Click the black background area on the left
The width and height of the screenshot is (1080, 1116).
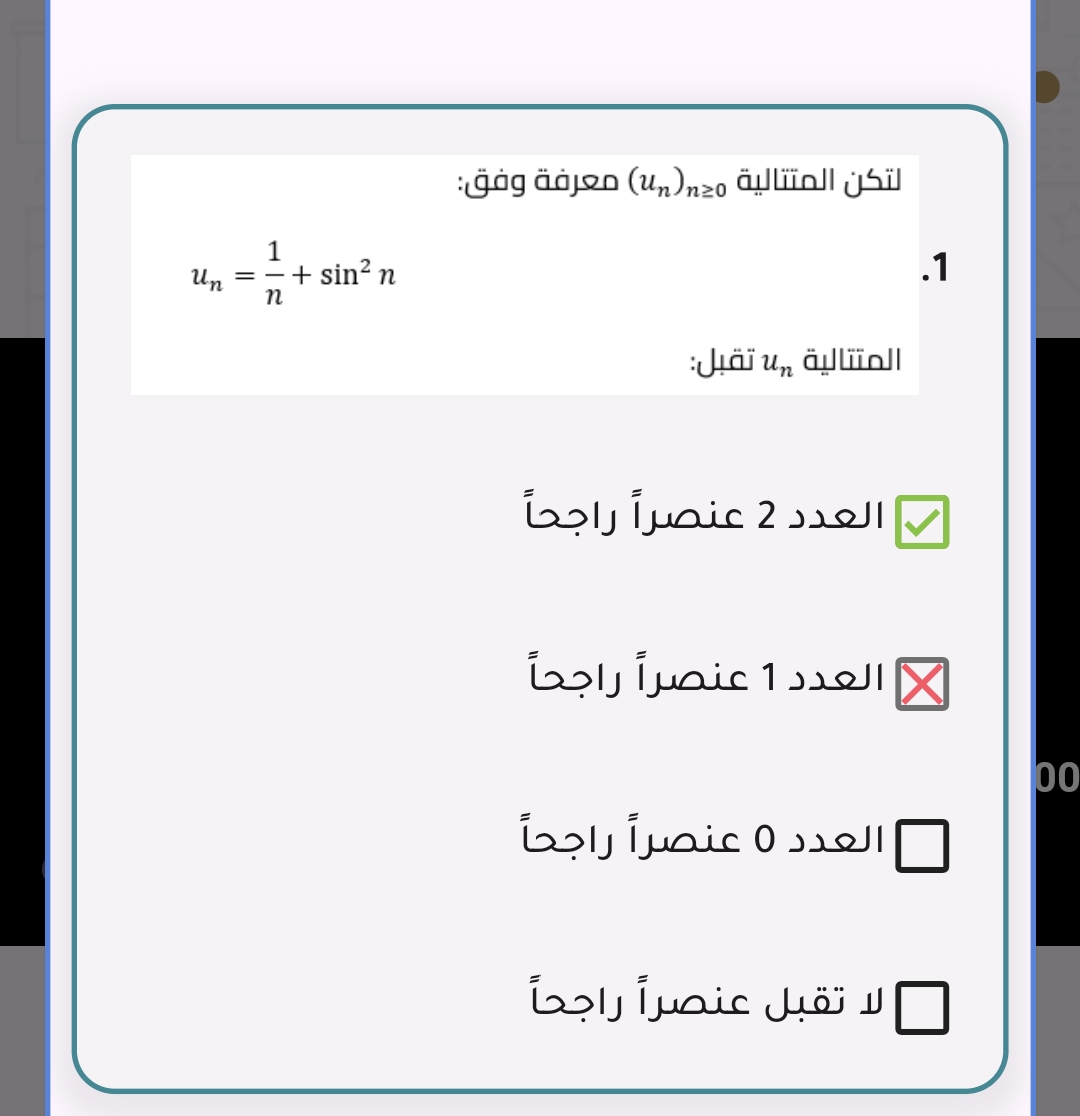pyautogui.click(x=24, y=640)
